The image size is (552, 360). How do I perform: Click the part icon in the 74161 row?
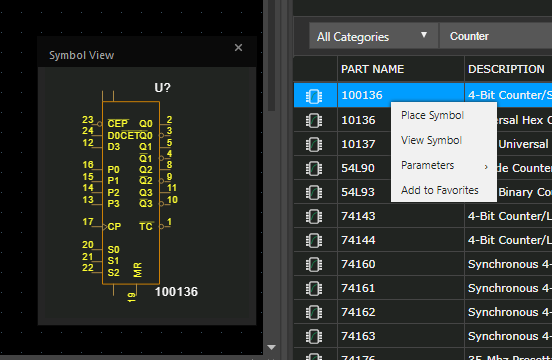314,288
